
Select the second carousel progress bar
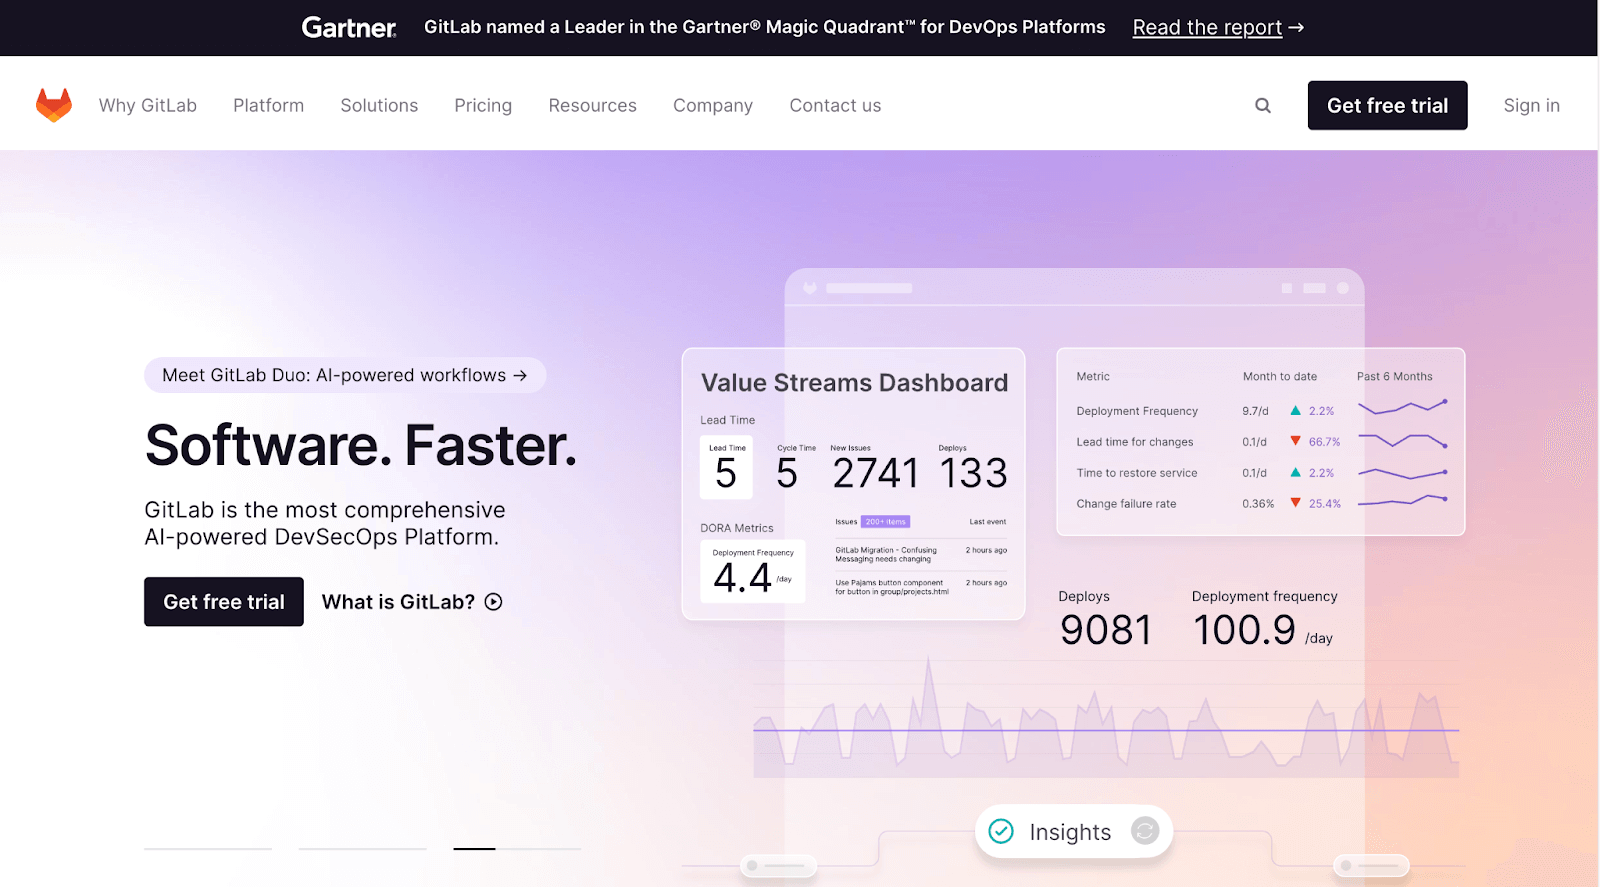pyautogui.click(x=362, y=849)
